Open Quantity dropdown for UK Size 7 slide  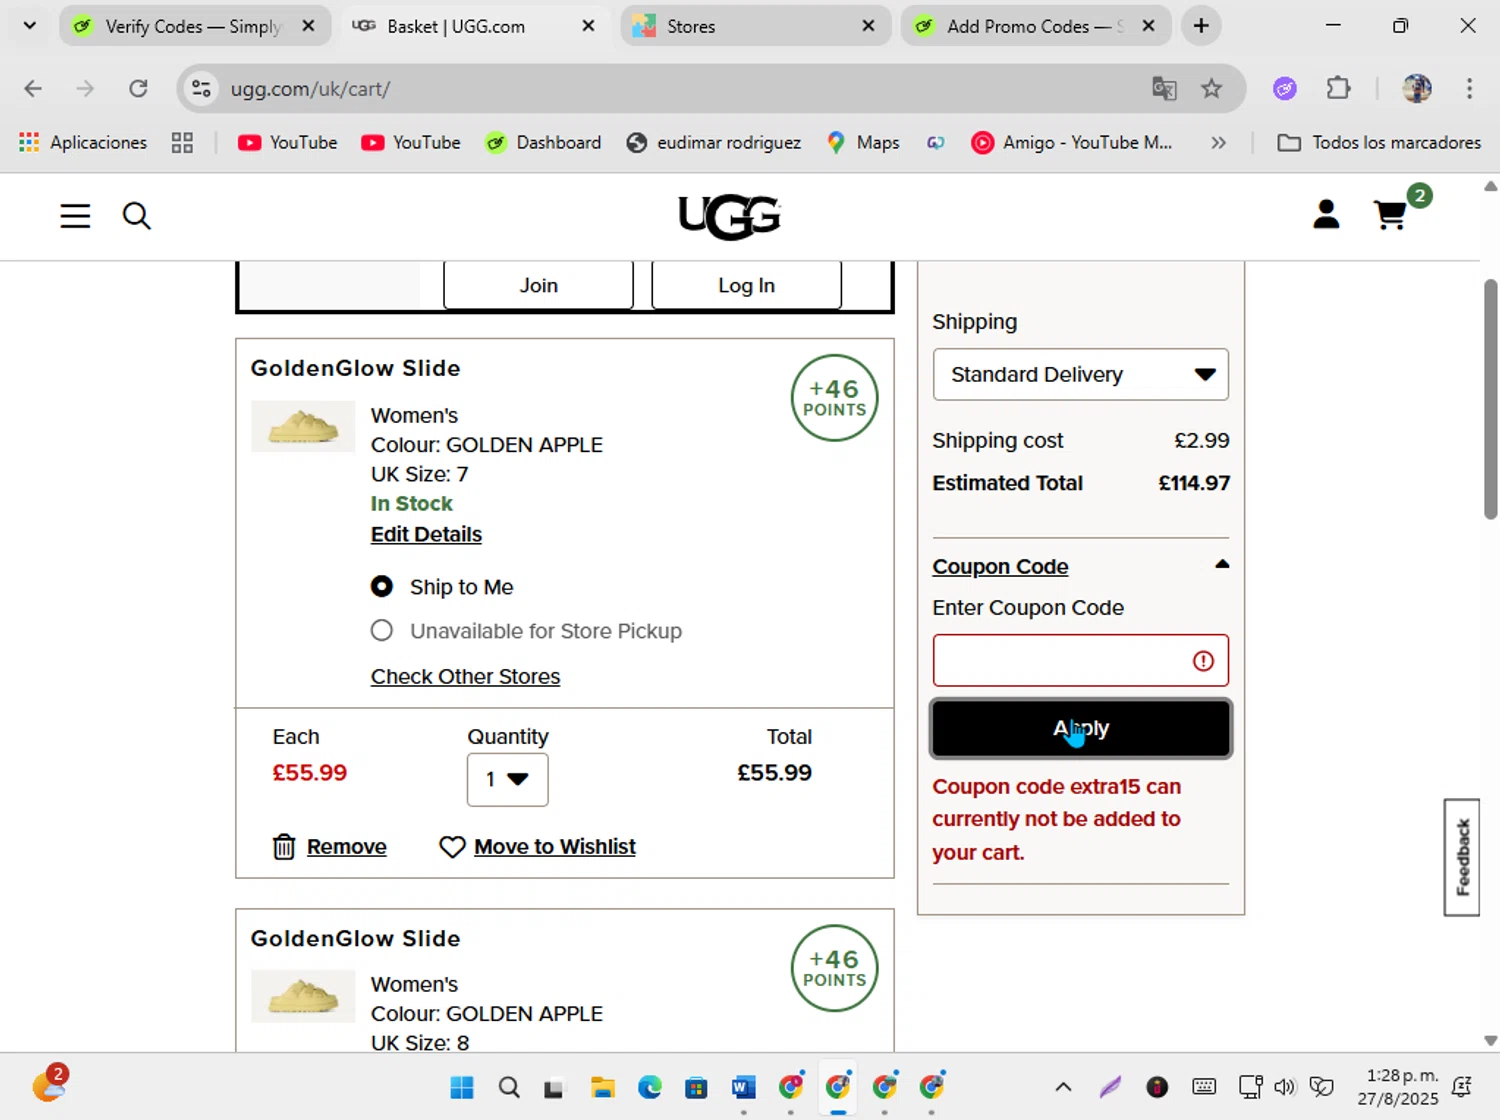click(x=507, y=780)
